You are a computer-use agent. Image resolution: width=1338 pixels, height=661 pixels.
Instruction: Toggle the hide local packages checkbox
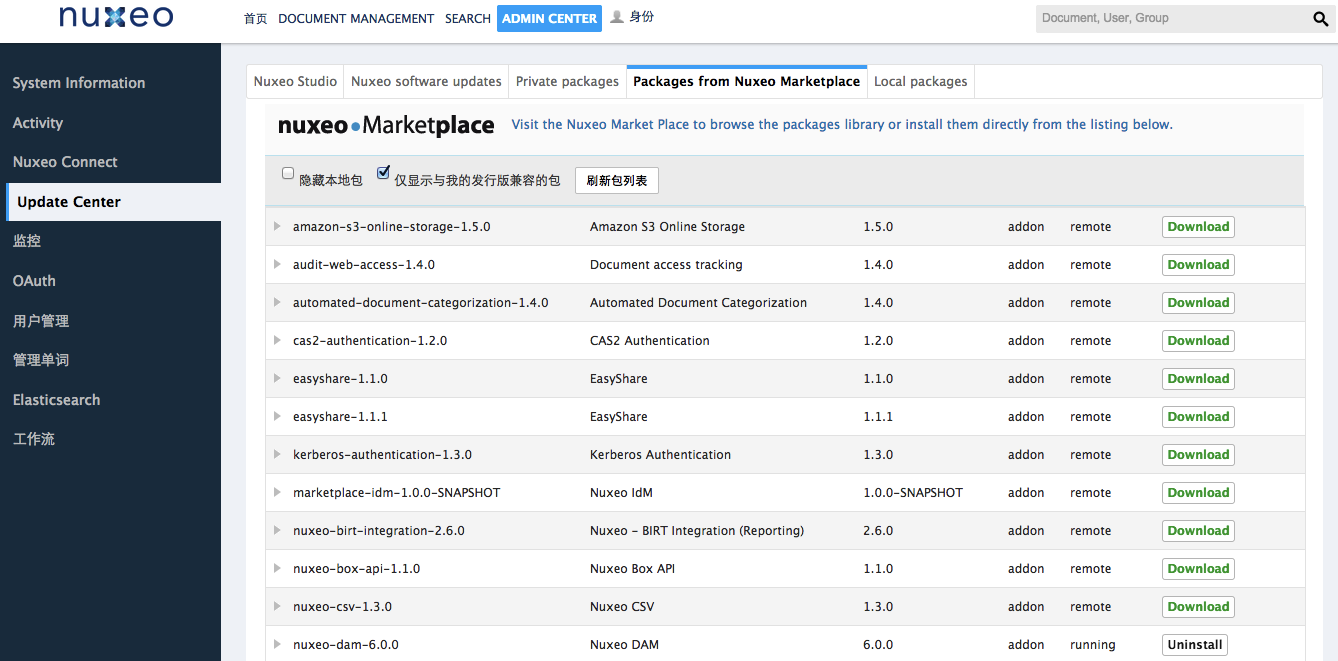288,174
